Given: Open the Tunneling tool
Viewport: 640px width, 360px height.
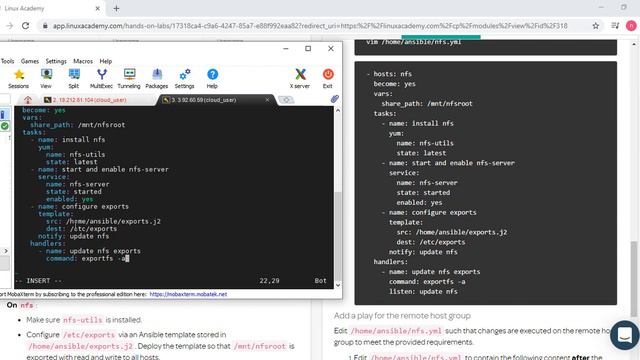Looking at the screenshot, I should tap(129, 78).
